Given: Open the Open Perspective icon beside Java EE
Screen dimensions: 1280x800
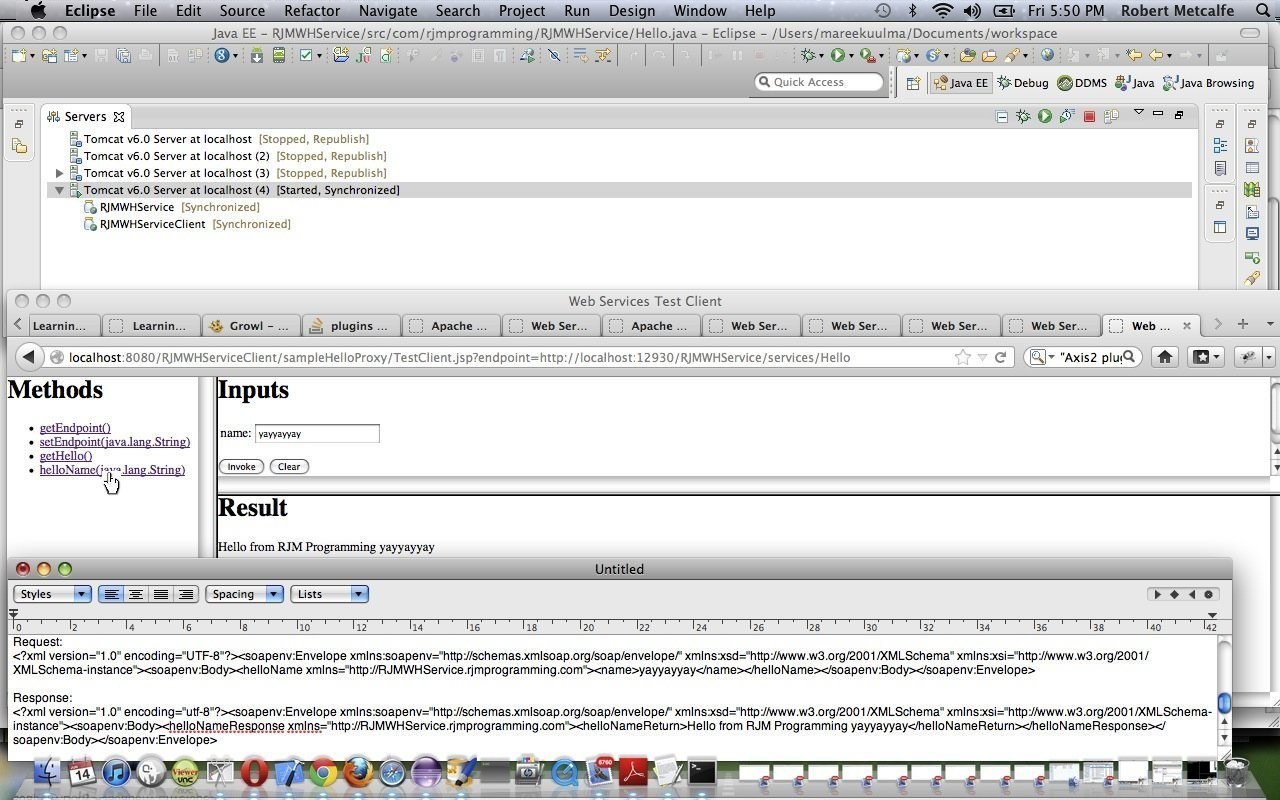Looking at the screenshot, I should tap(913, 83).
